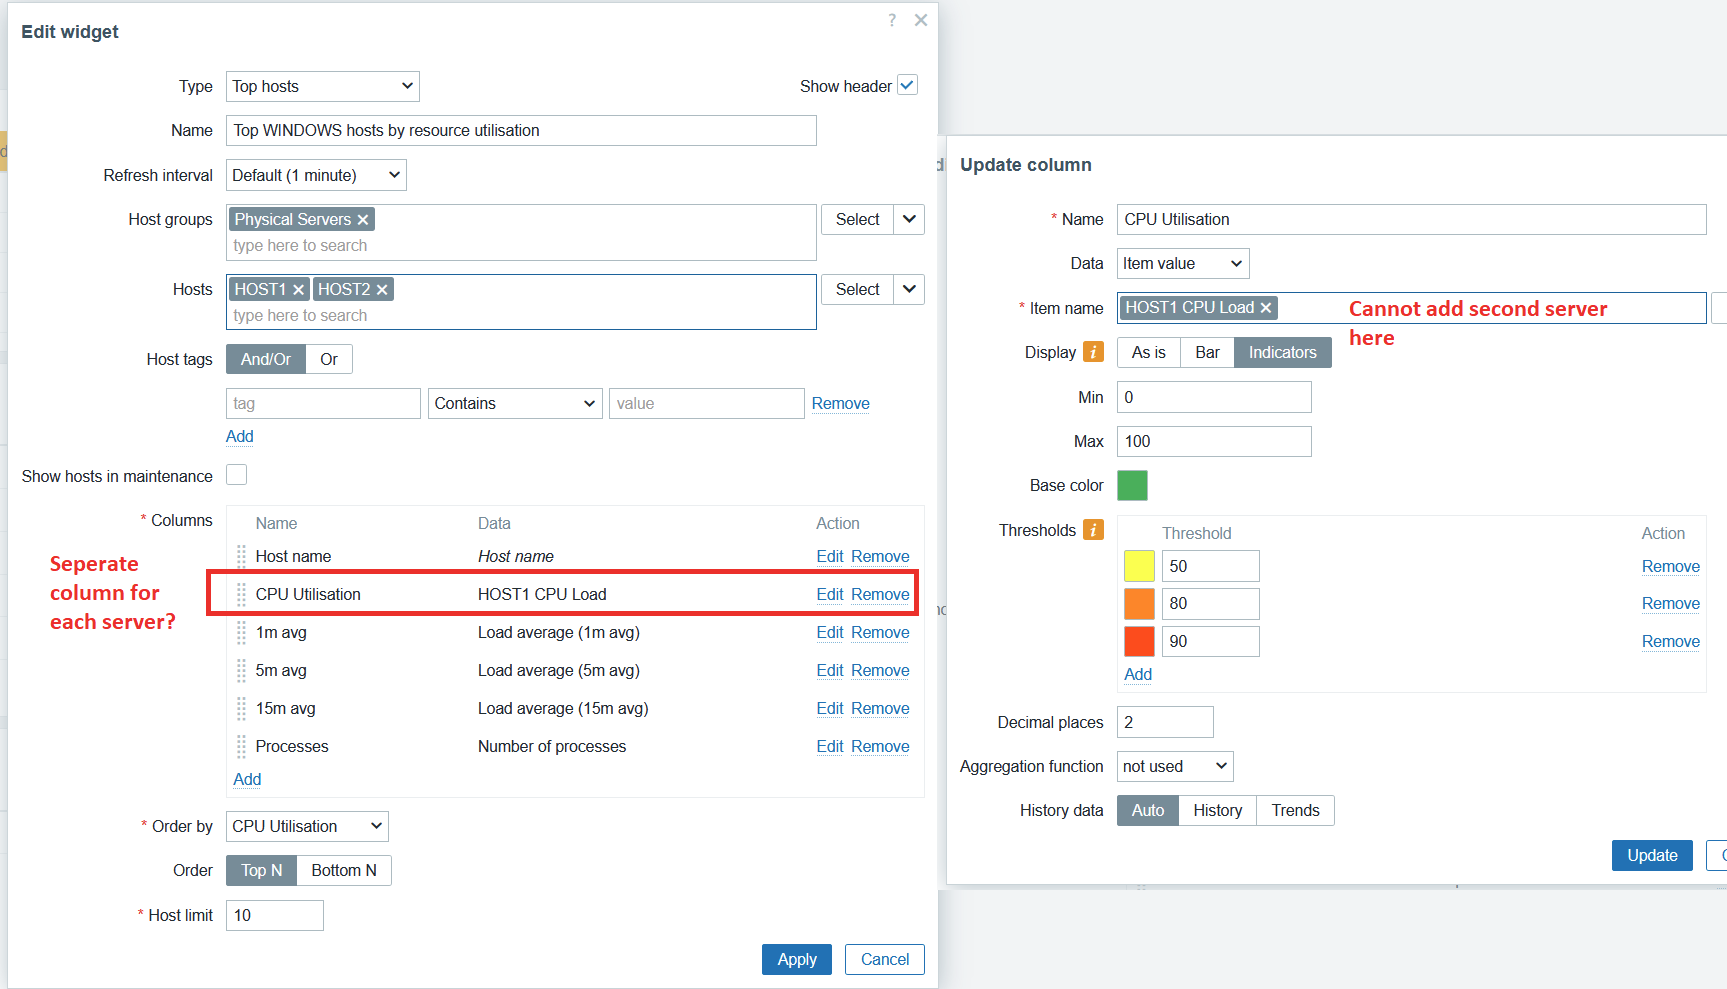Toggle Show header checkbox

click(x=907, y=86)
